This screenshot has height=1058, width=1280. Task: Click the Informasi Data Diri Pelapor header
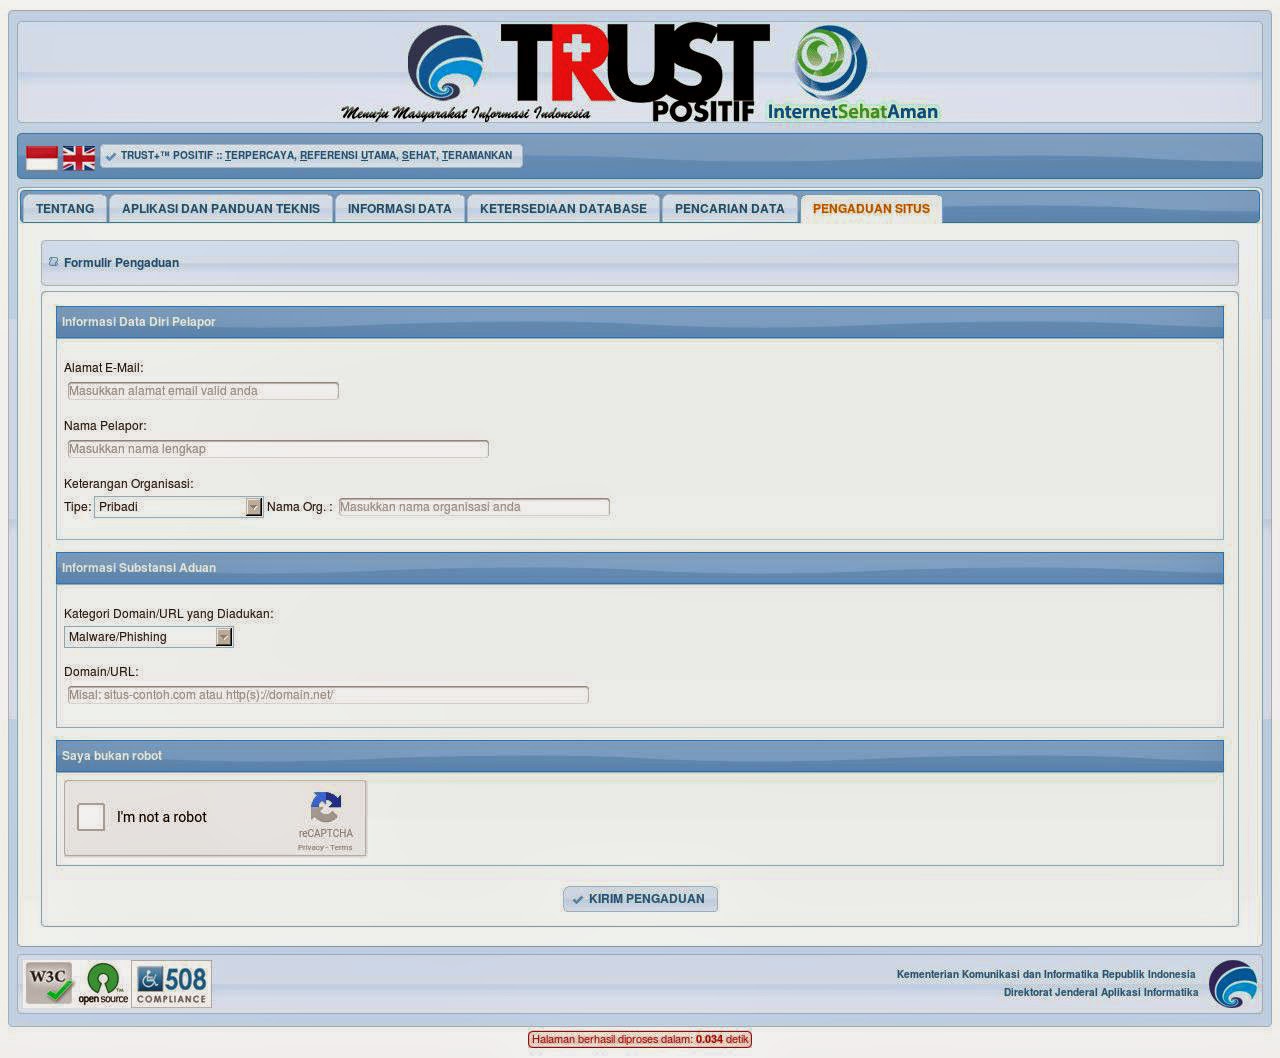(x=640, y=322)
